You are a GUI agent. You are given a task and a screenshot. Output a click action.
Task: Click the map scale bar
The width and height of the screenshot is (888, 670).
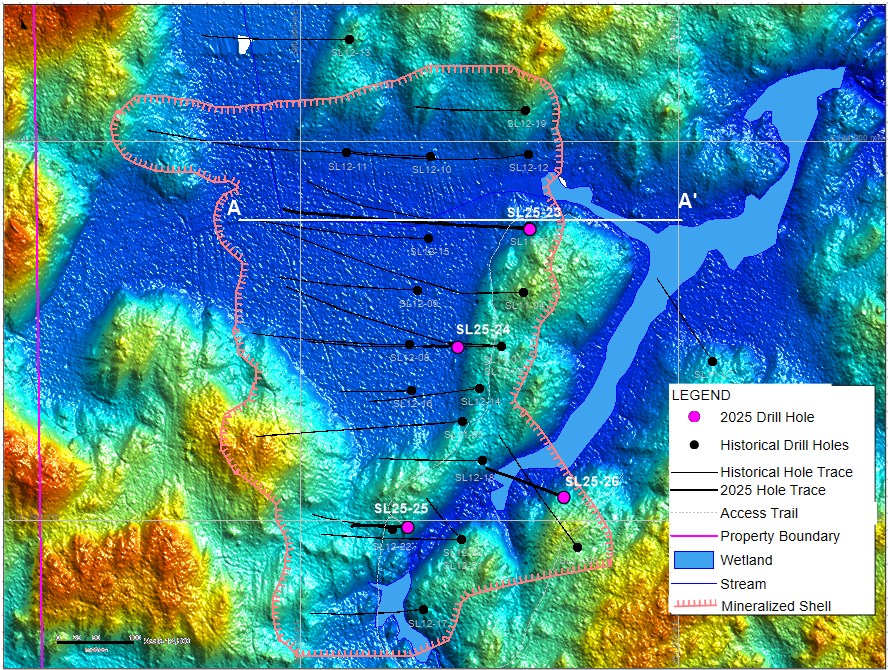95,637
